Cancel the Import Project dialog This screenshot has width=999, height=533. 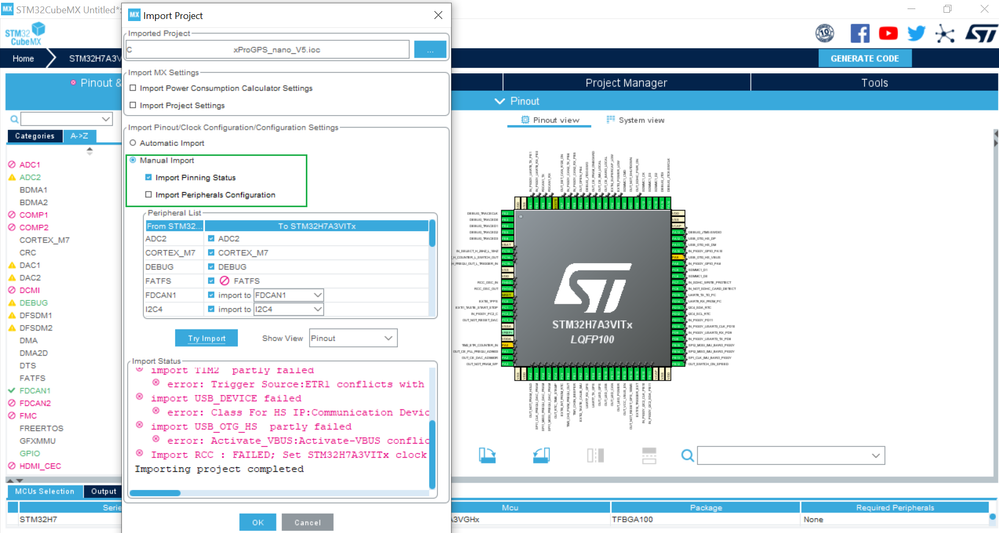pyautogui.click(x=308, y=522)
